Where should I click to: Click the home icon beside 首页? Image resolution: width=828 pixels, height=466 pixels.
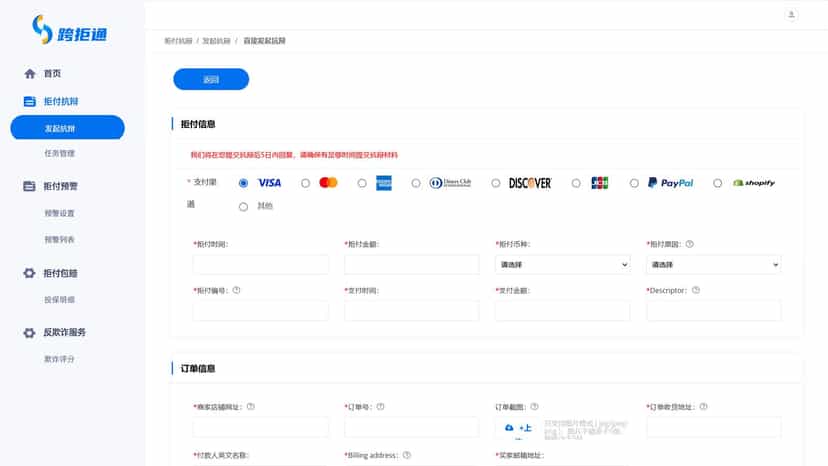[x=30, y=73]
